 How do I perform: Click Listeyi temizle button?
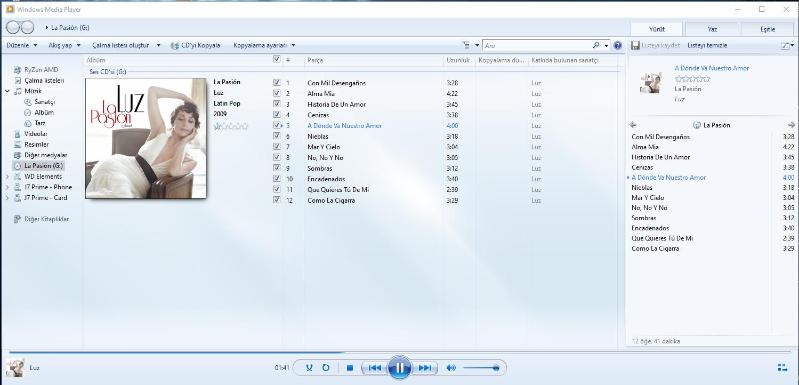(x=707, y=45)
